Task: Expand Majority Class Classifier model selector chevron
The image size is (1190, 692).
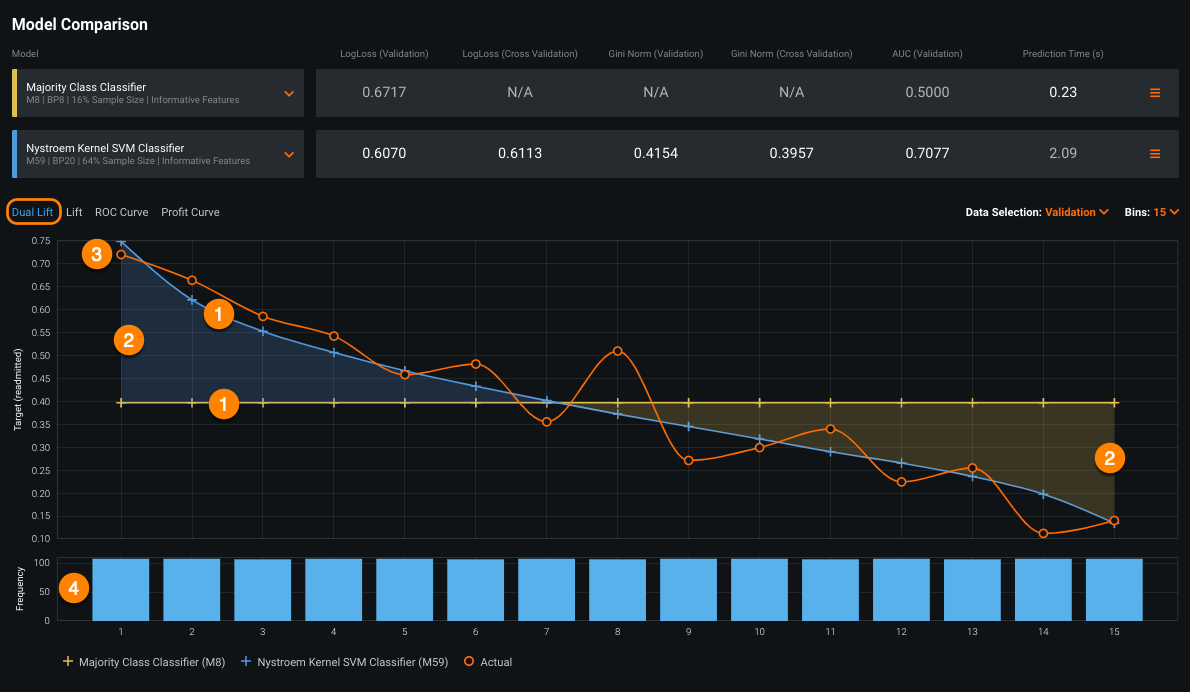Action: [x=289, y=93]
